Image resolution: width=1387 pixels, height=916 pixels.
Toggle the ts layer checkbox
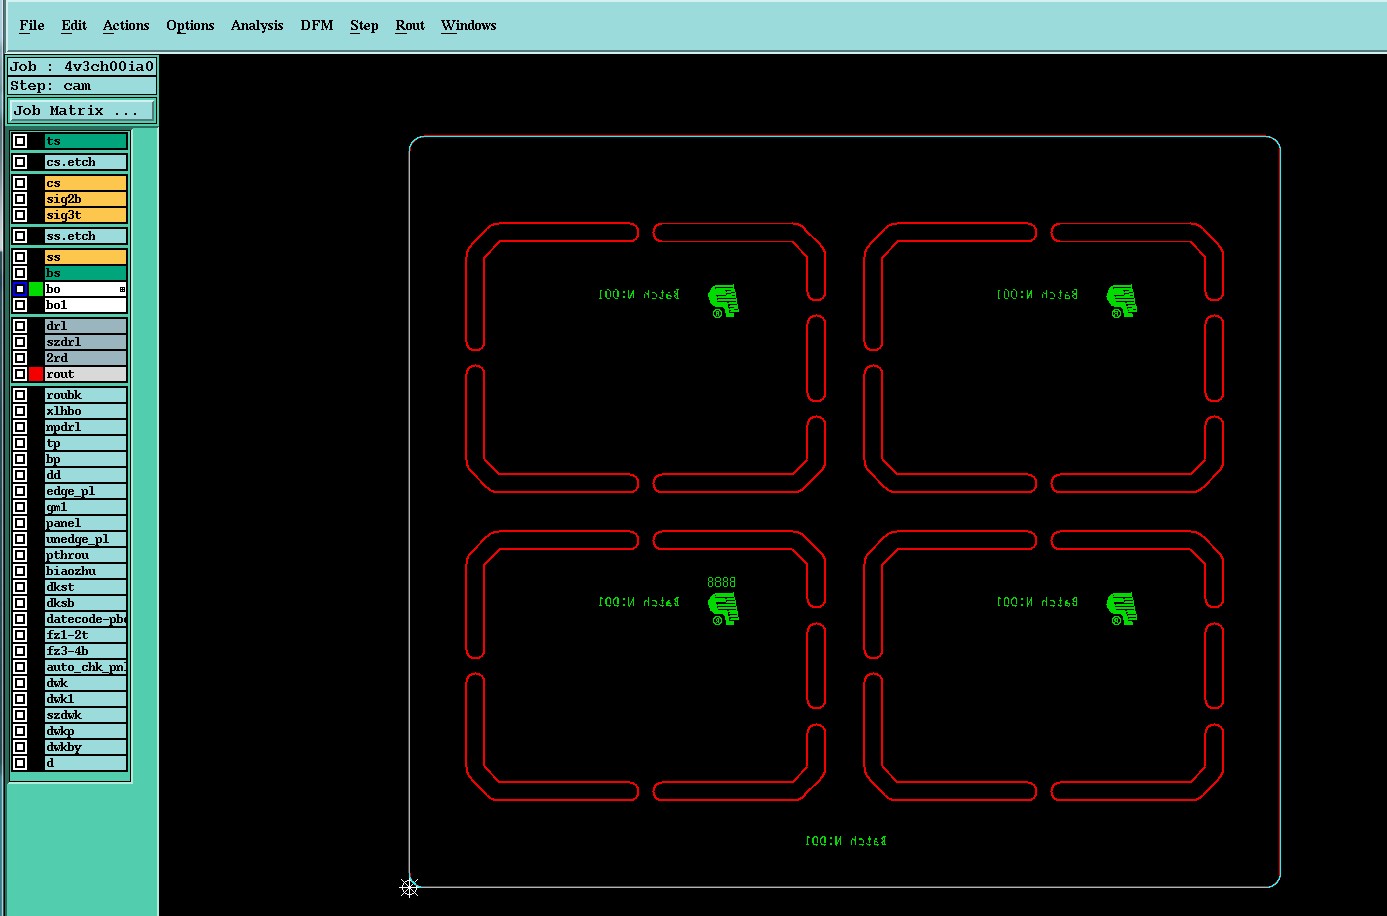point(20,141)
